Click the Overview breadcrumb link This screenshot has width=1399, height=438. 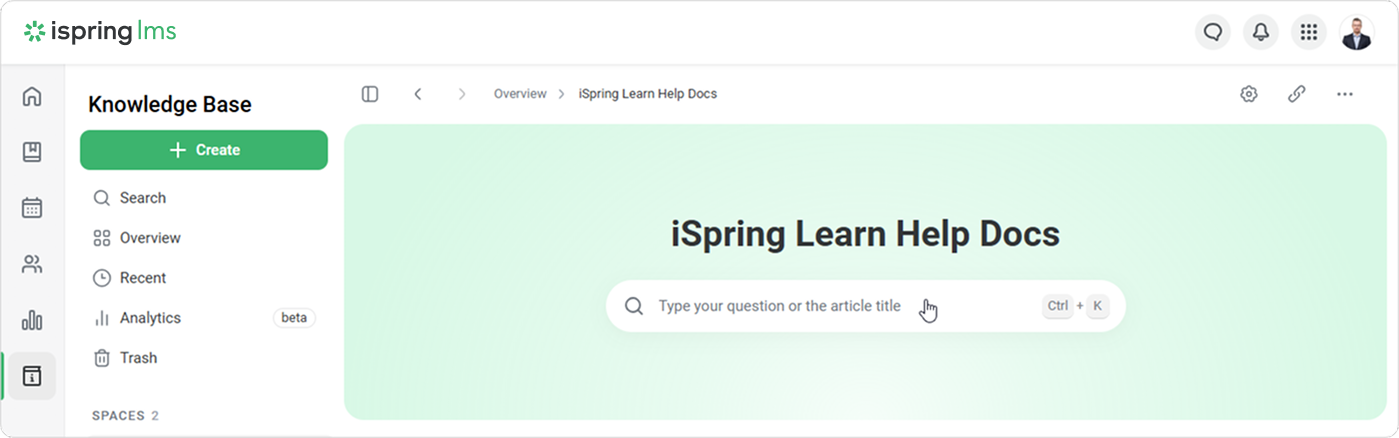point(520,94)
